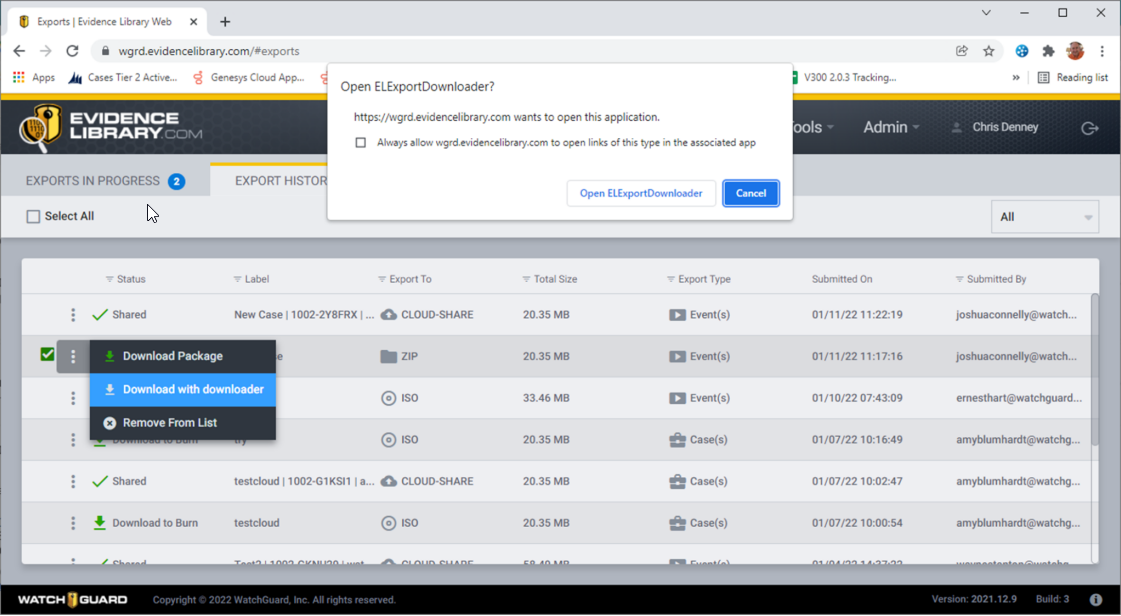
Task: Open Download Package menu entry
Action: pyautogui.click(x=182, y=356)
